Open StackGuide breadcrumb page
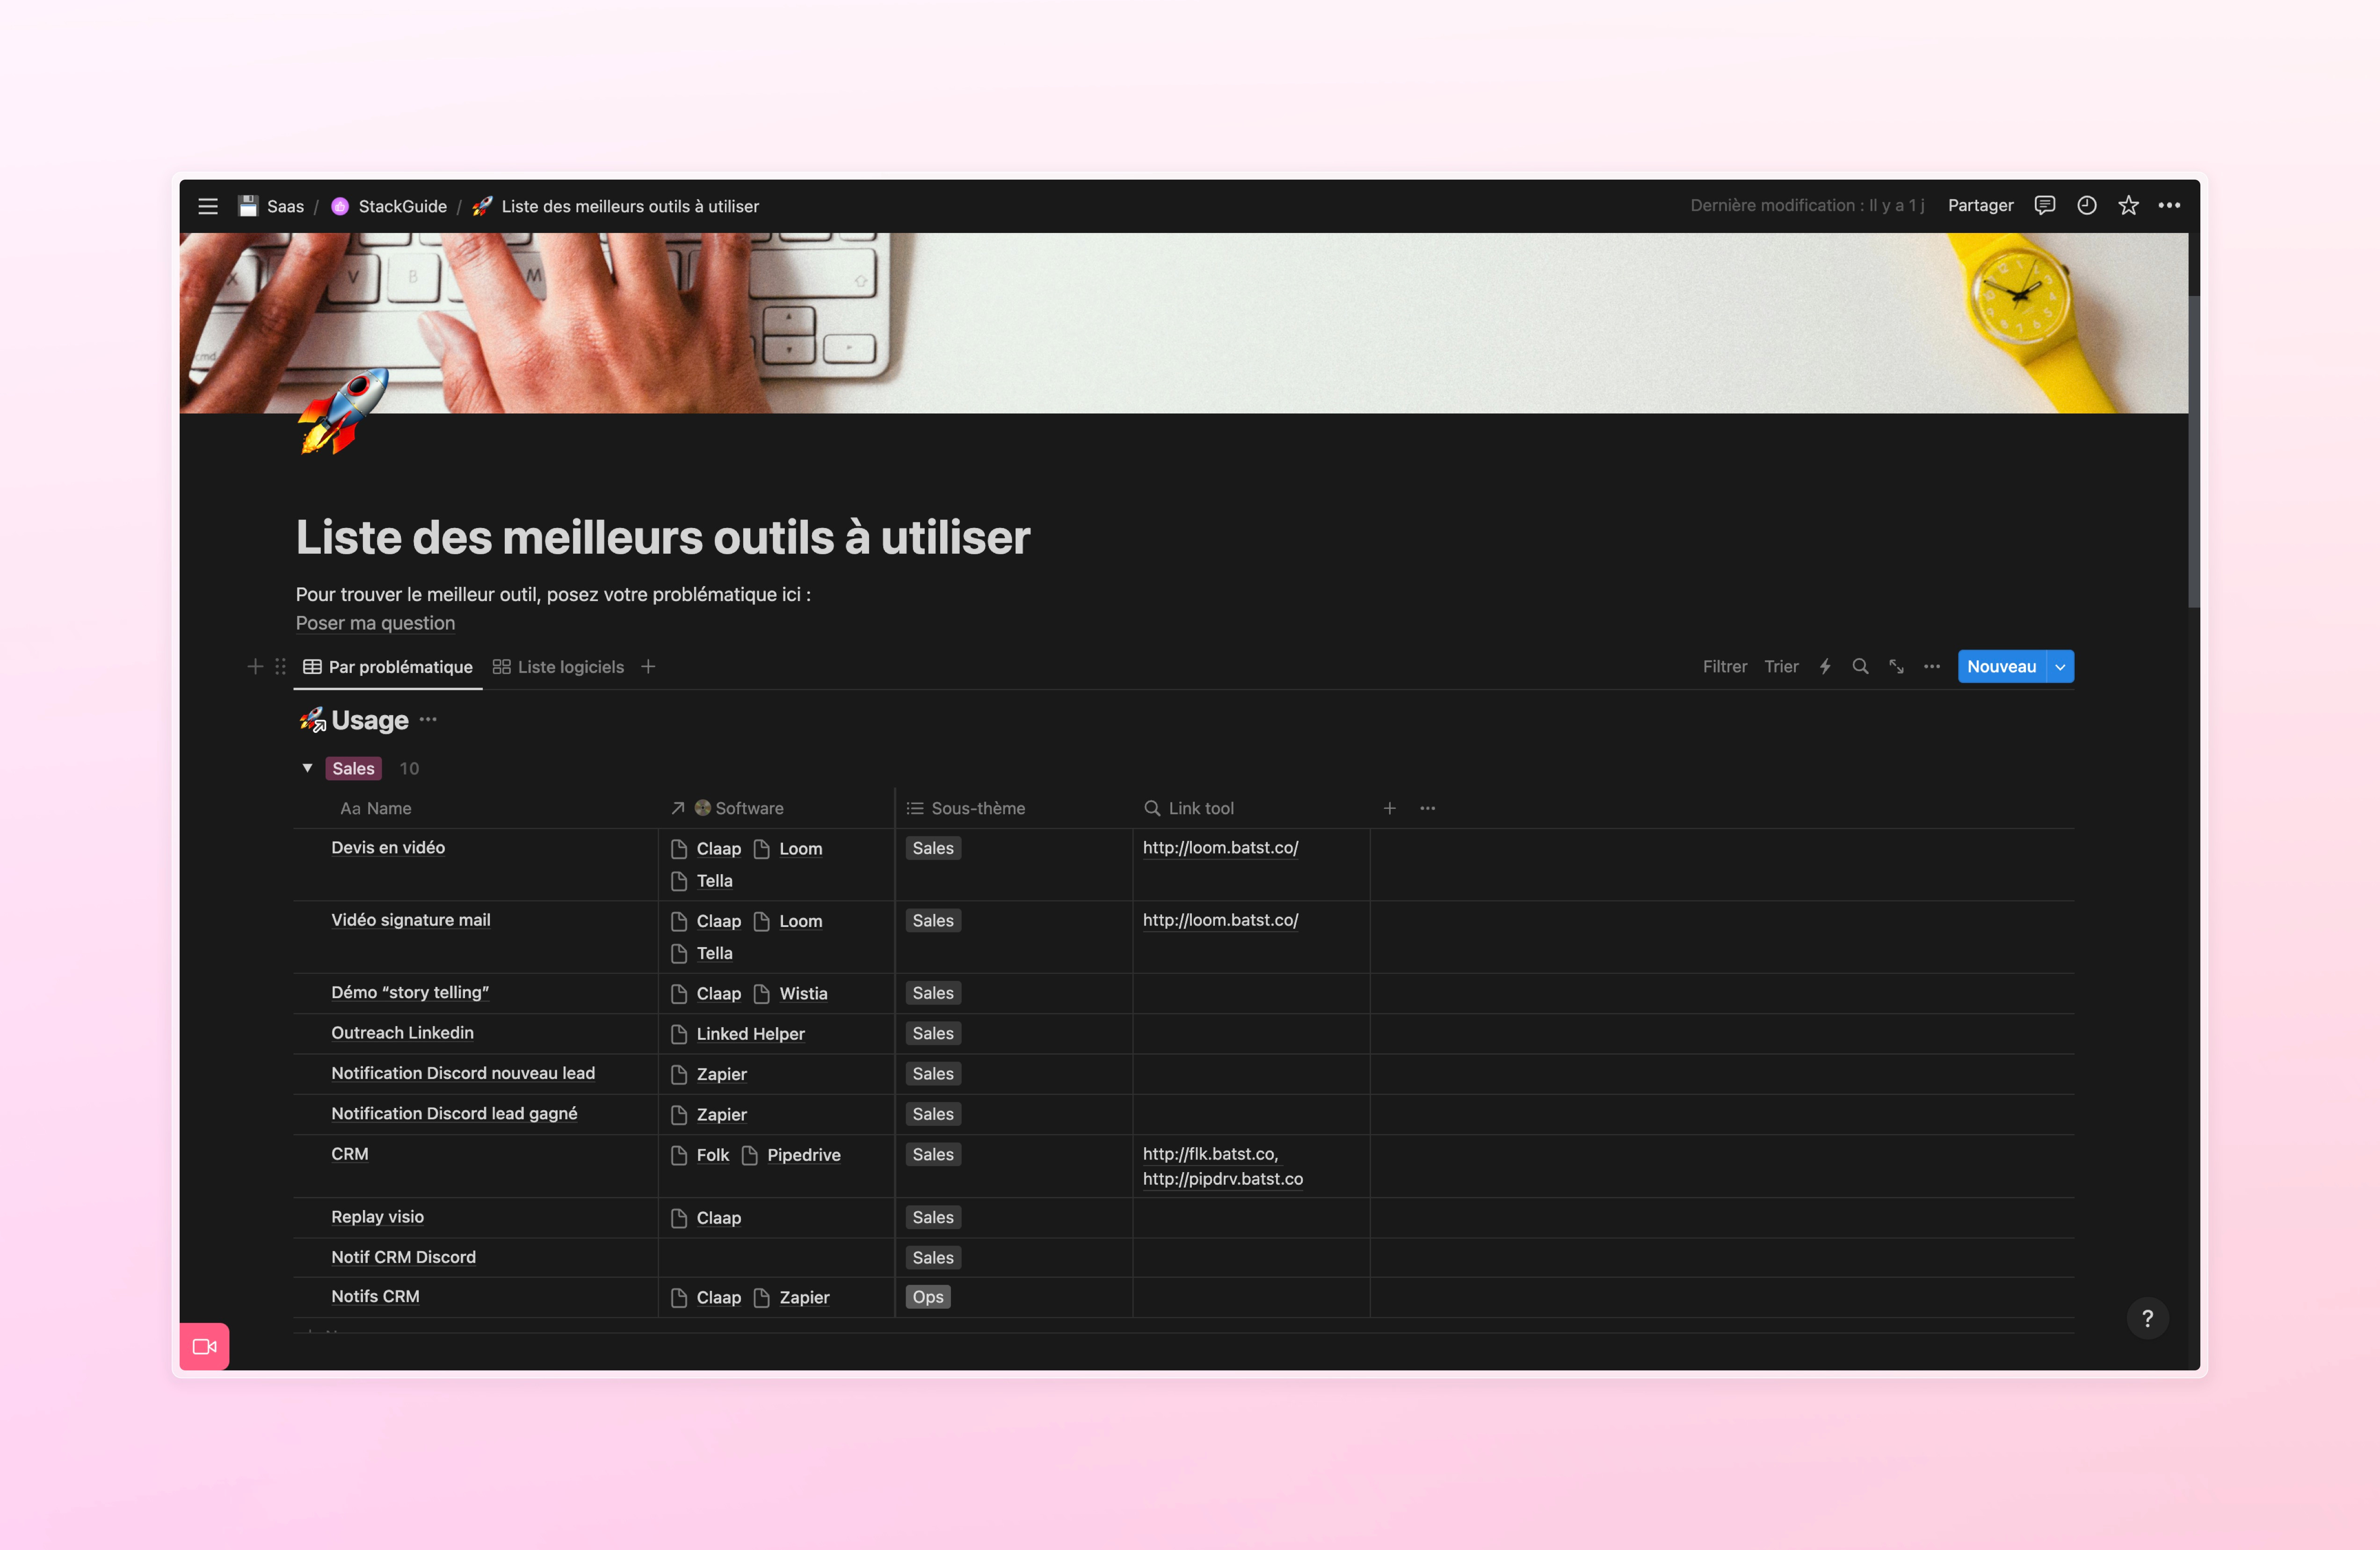 click(389, 206)
